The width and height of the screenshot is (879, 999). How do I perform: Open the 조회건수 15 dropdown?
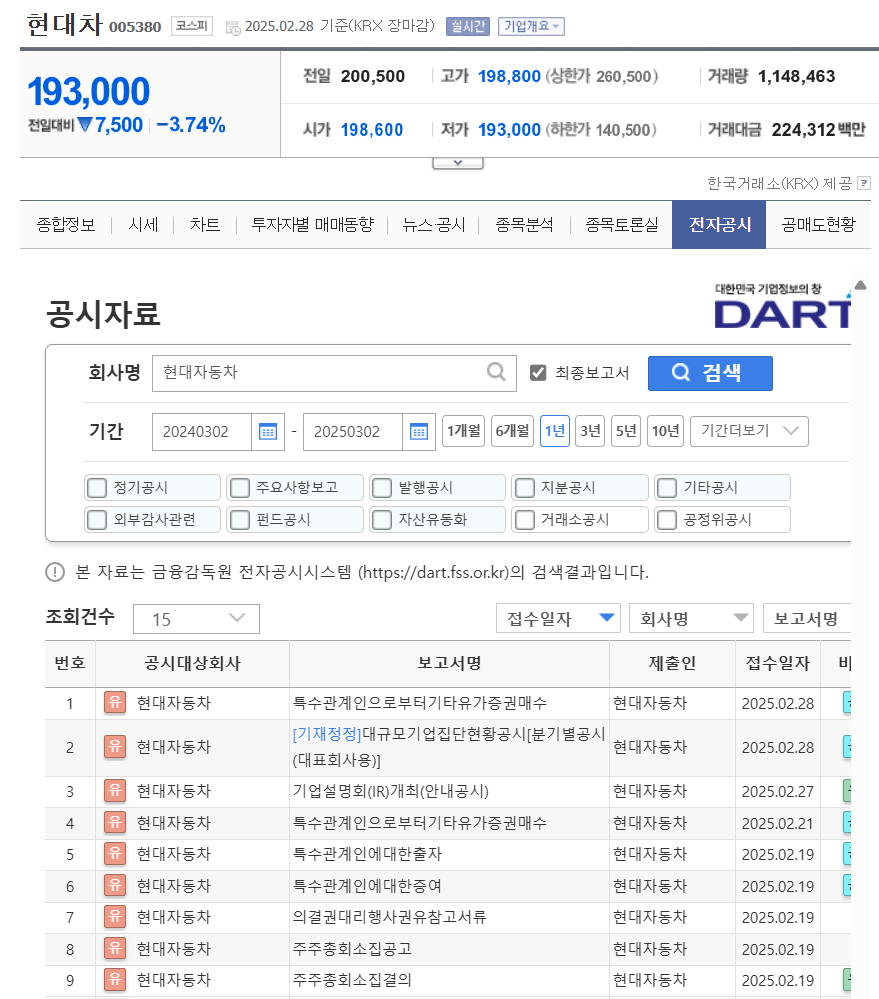196,619
